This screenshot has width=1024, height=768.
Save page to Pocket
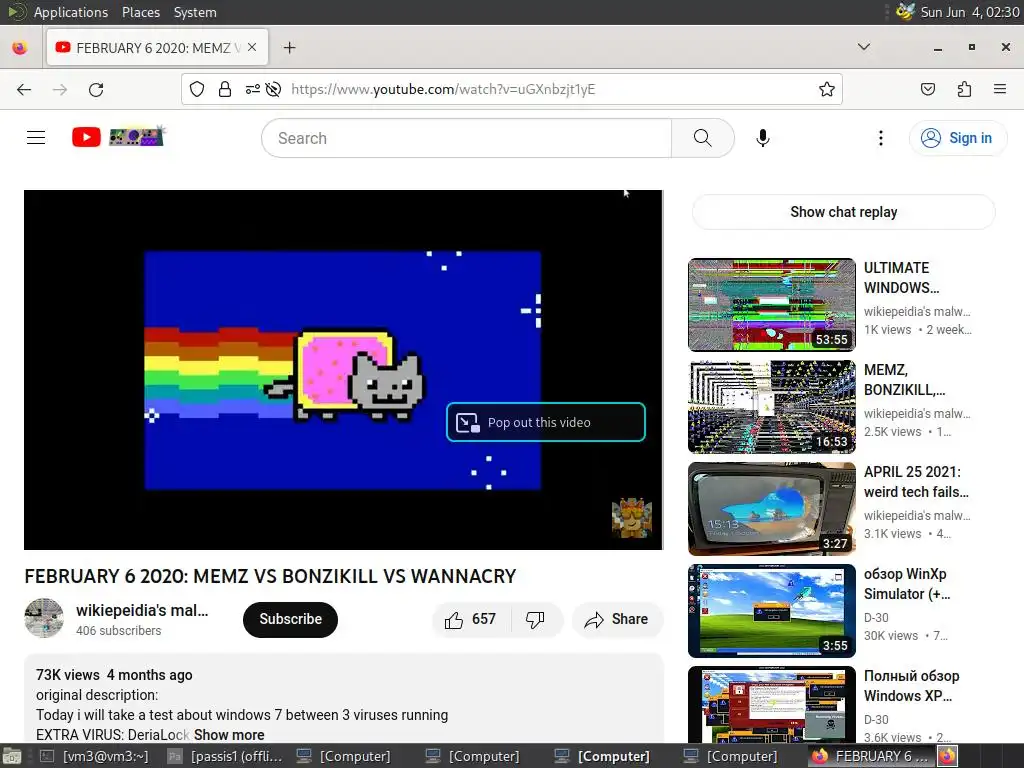click(x=928, y=89)
